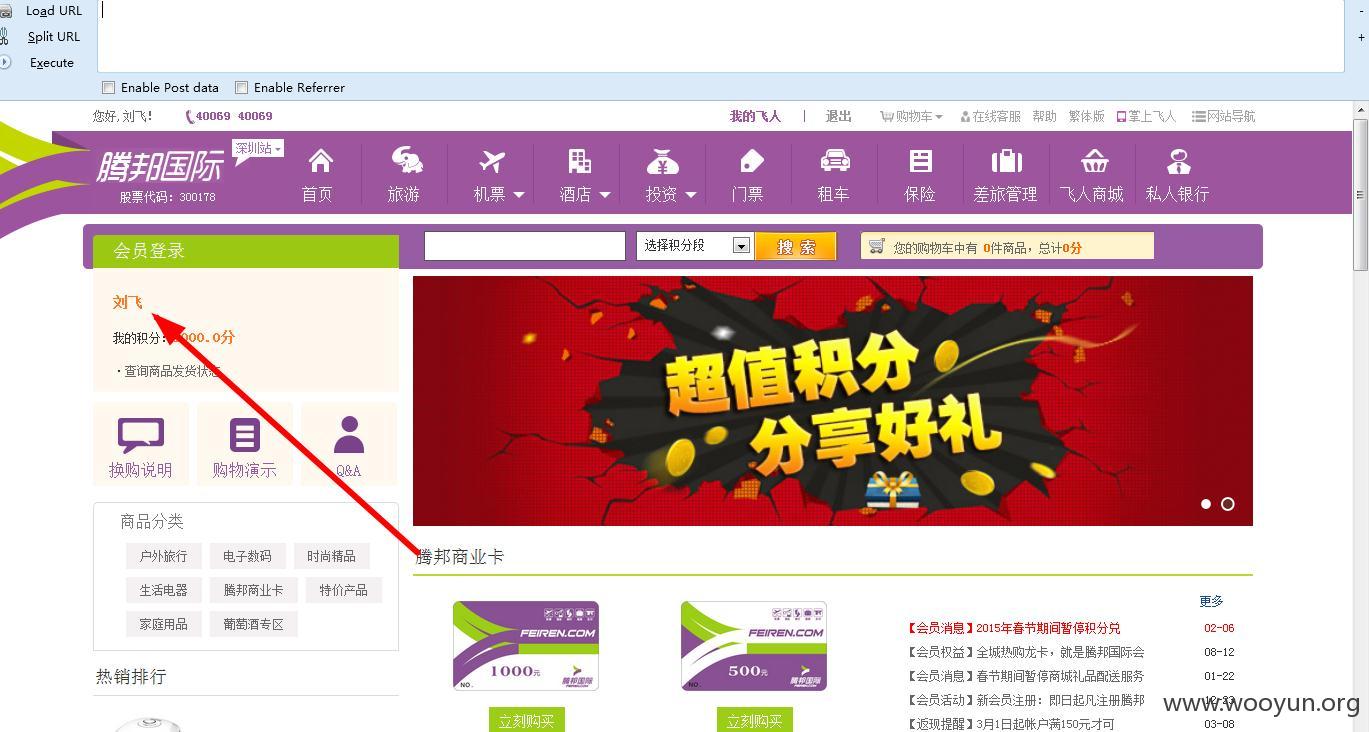
Task: Click 立刻购买 under 1000元 card
Action: 526,720
